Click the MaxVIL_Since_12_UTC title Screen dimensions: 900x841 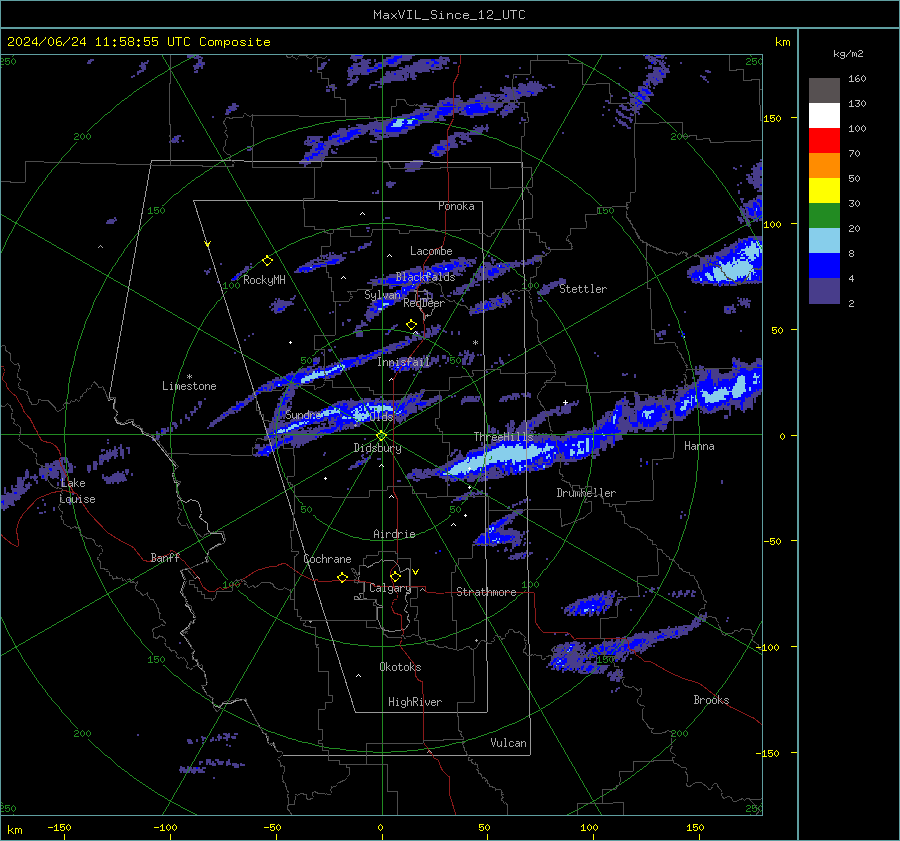[449, 15]
